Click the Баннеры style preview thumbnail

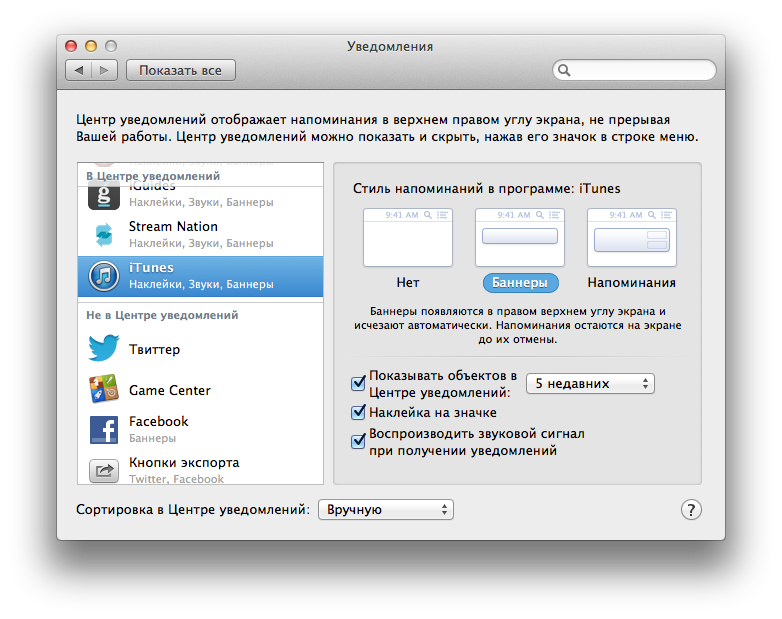(520, 237)
